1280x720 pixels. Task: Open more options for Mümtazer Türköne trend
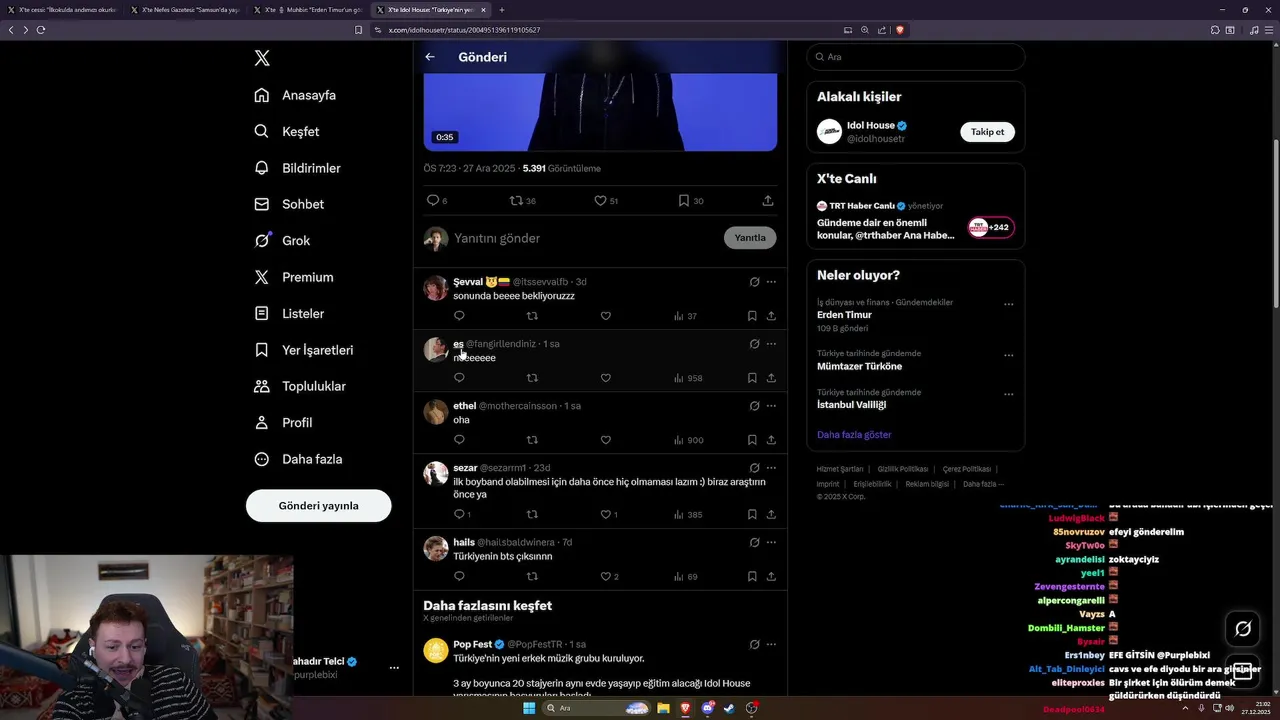1008,355
